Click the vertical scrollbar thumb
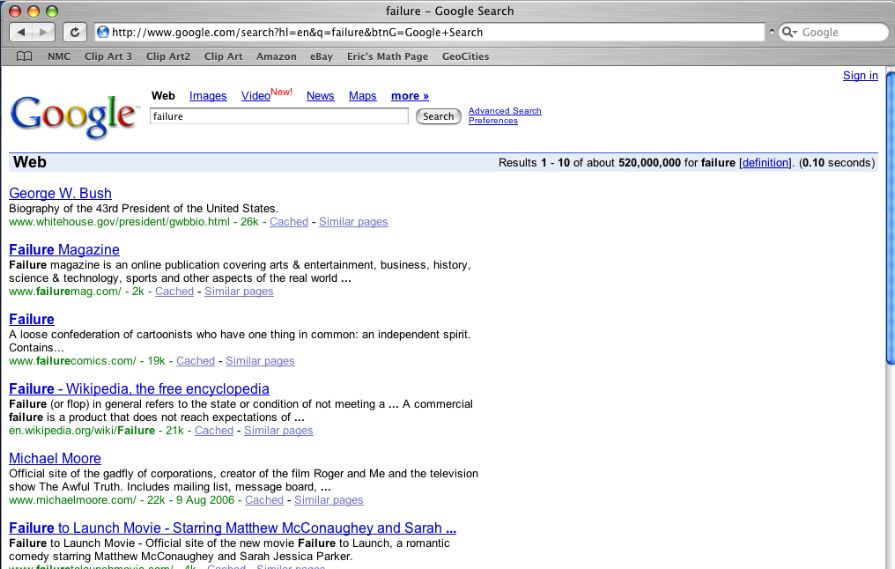895x569 pixels. pos(890,217)
